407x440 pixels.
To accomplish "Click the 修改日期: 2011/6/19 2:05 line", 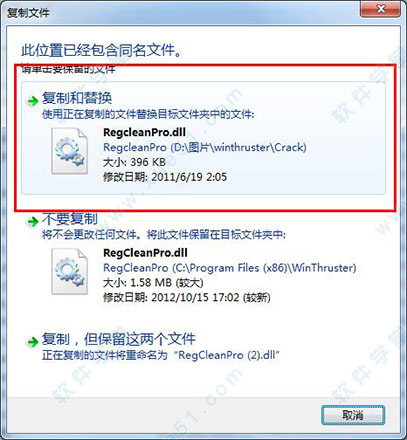I will 165,177.
